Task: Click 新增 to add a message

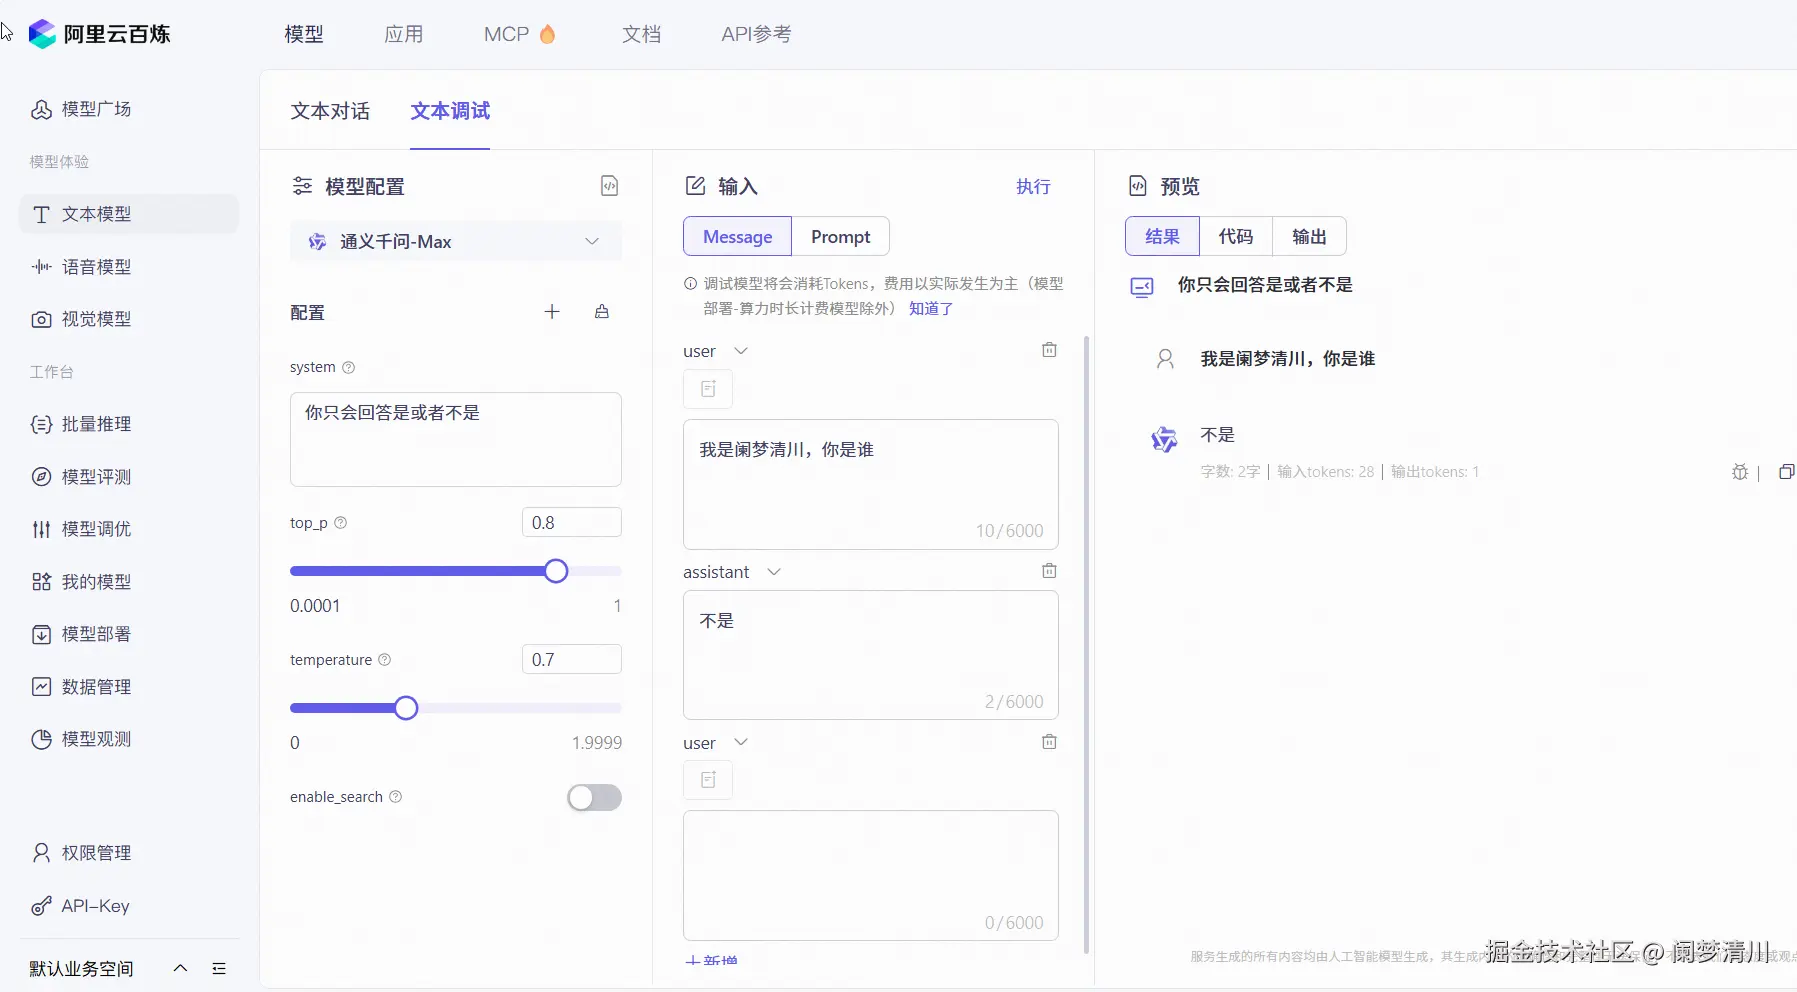Action: [x=712, y=961]
